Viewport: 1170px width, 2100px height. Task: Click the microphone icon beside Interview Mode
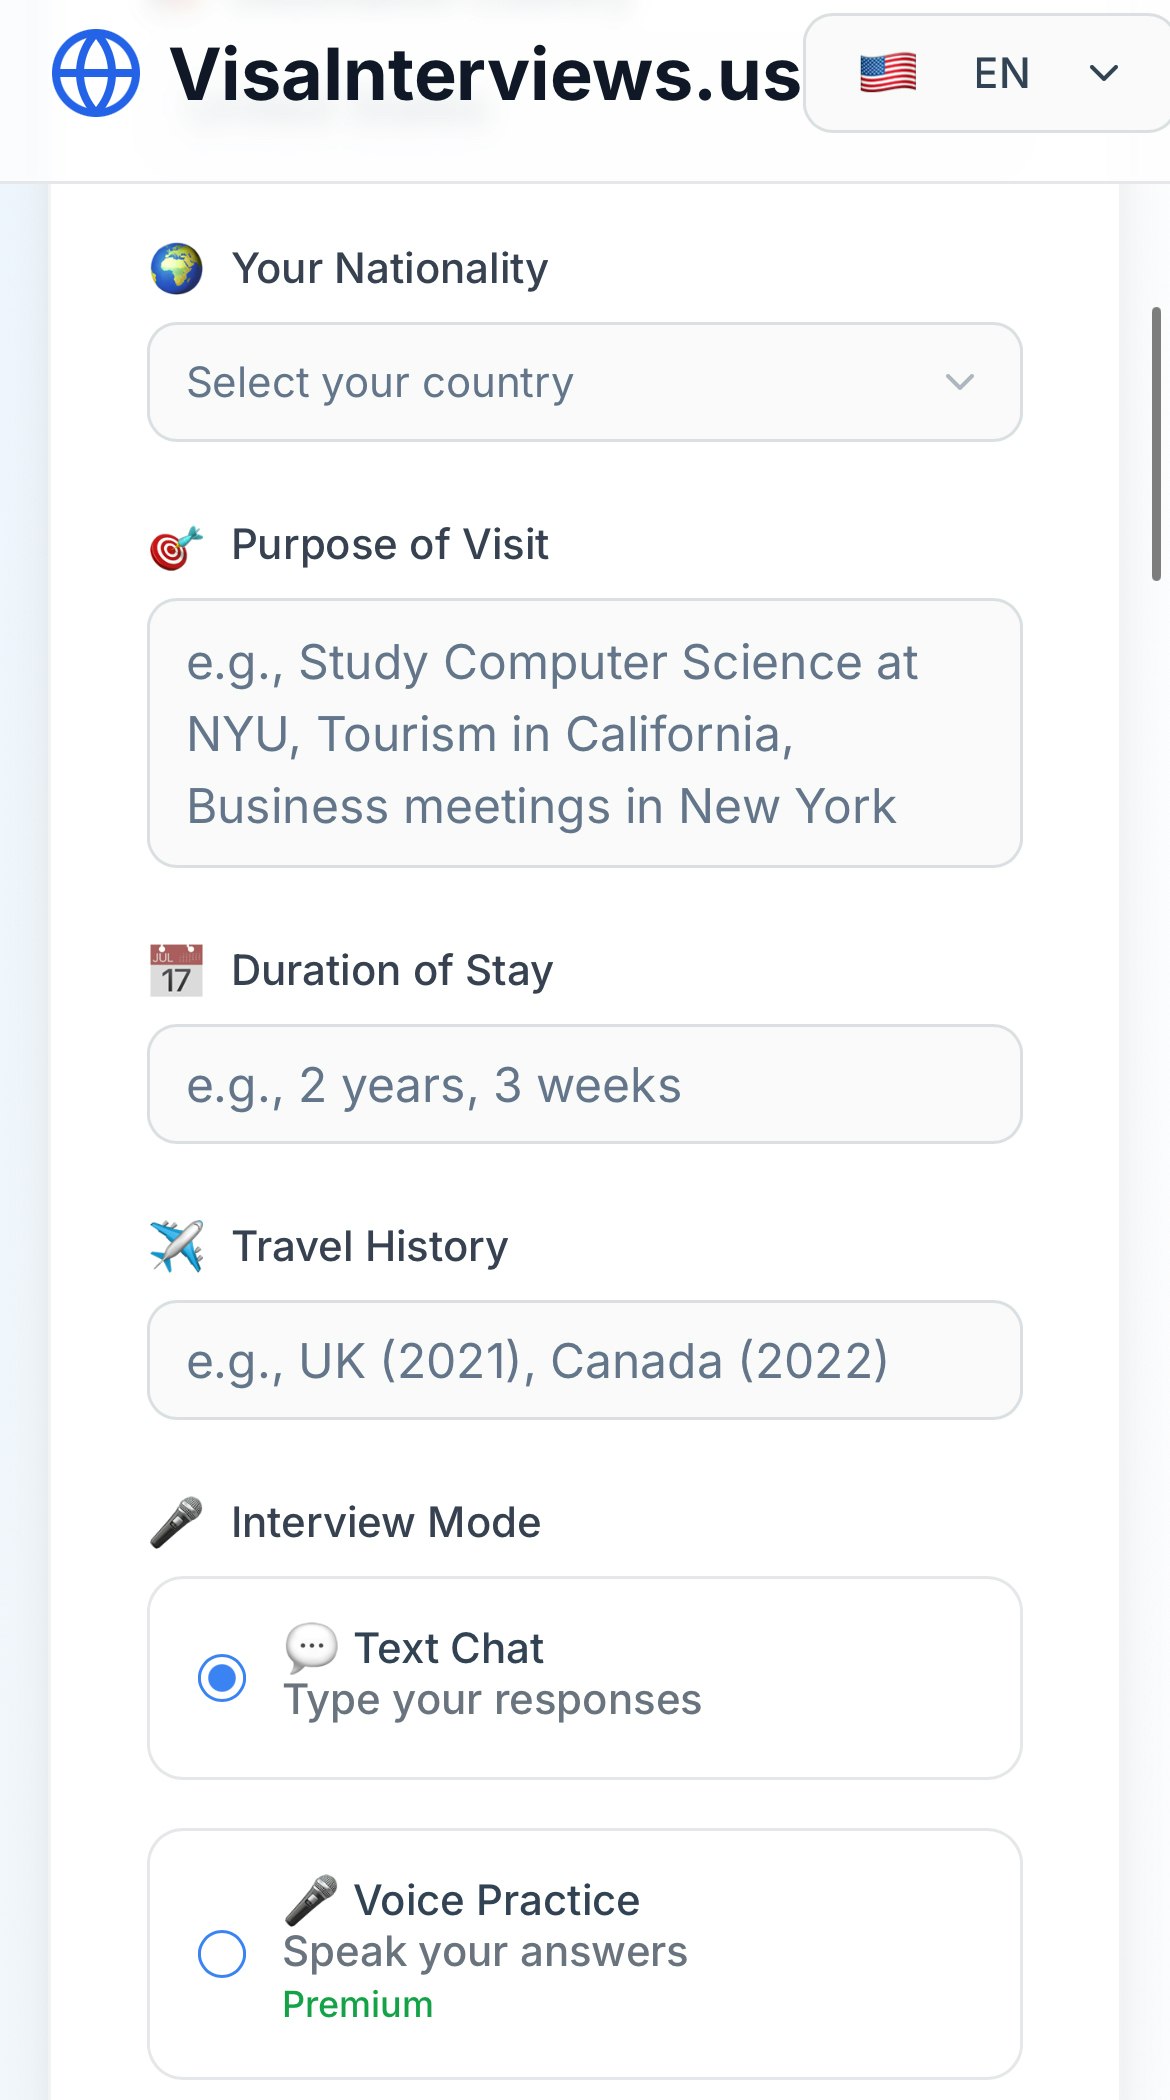(177, 1522)
